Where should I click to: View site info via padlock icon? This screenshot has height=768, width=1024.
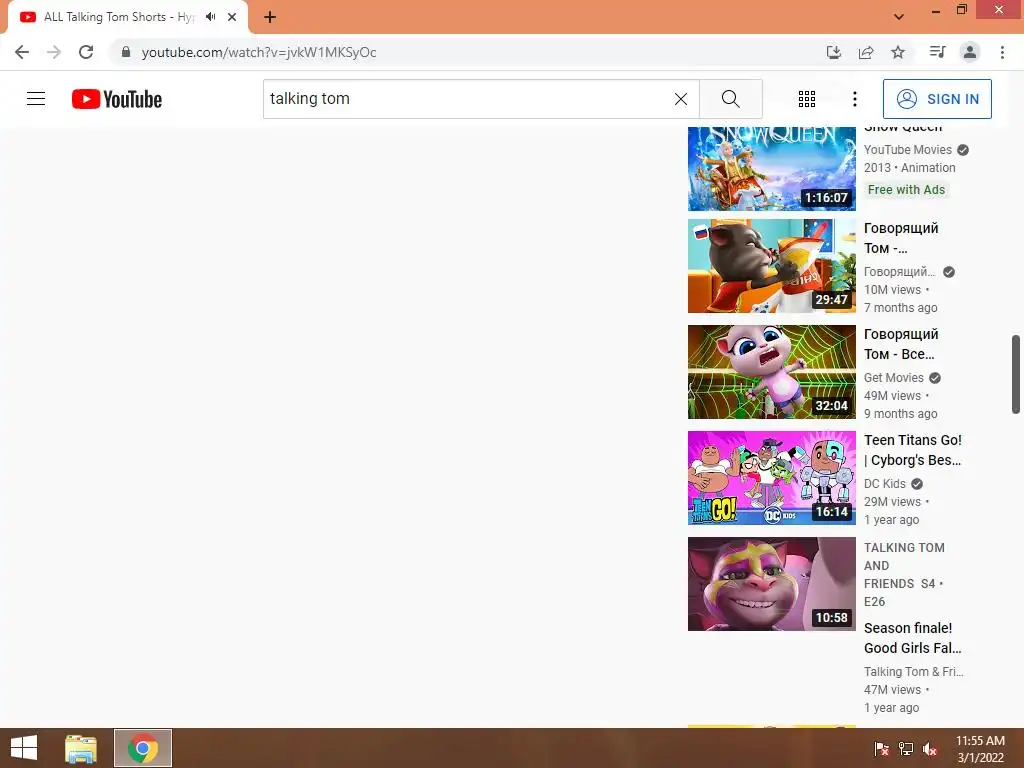pyautogui.click(x=126, y=52)
